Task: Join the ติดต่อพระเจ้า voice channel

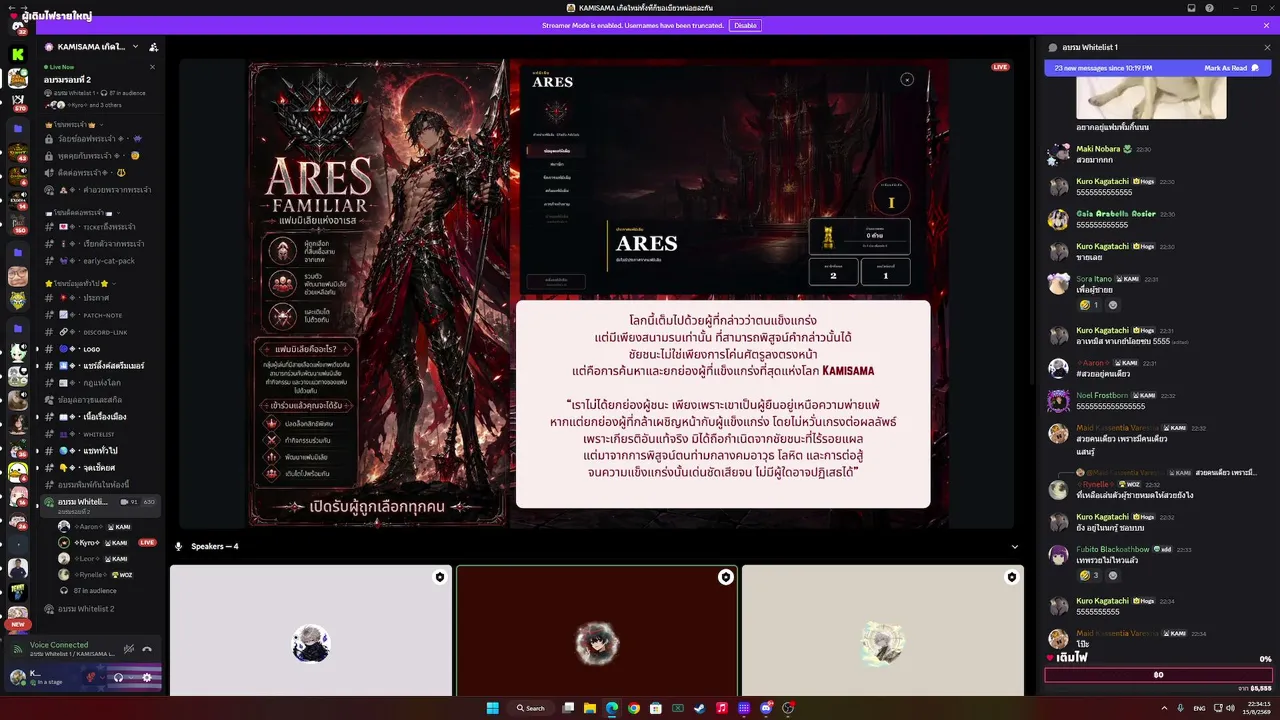Action: 98,173
